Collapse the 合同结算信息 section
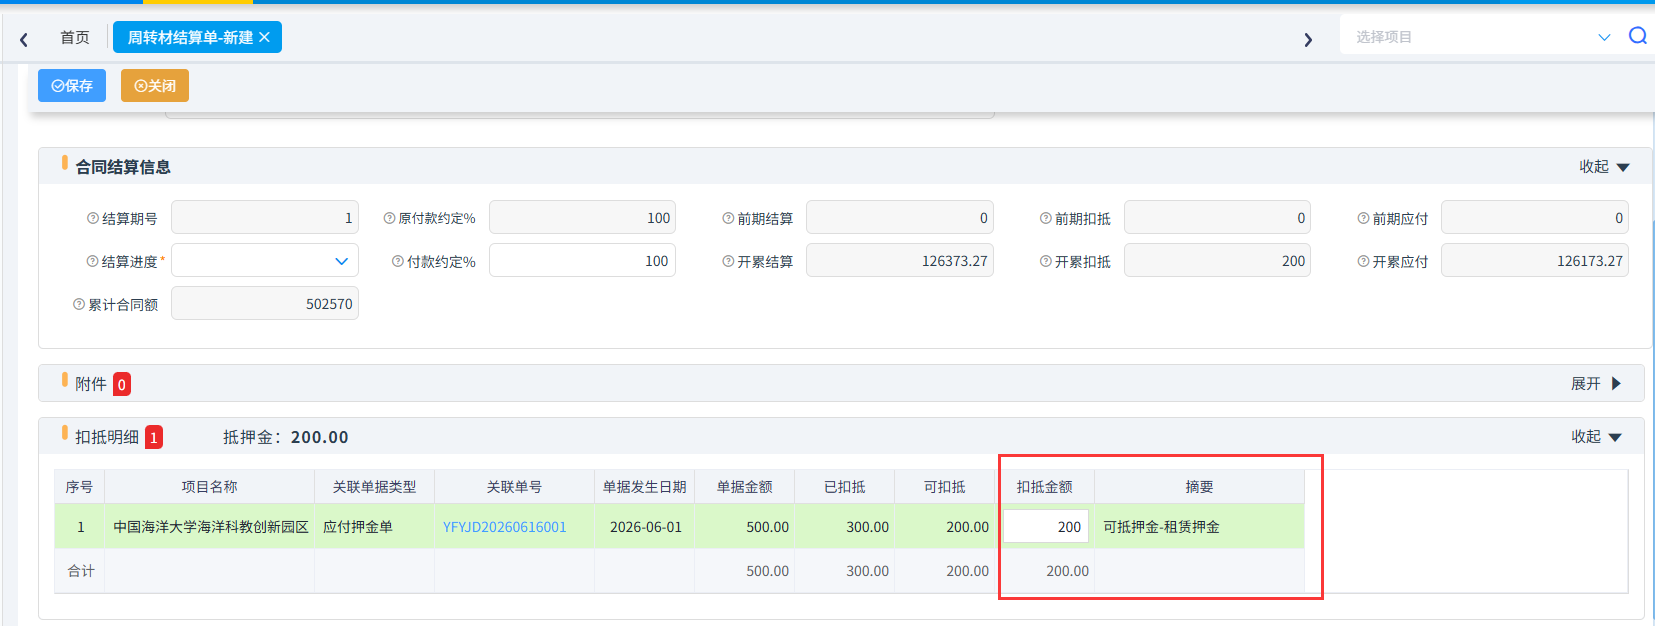Image resolution: width=1655 pixels, height=626 pixels. point(1604,167)
